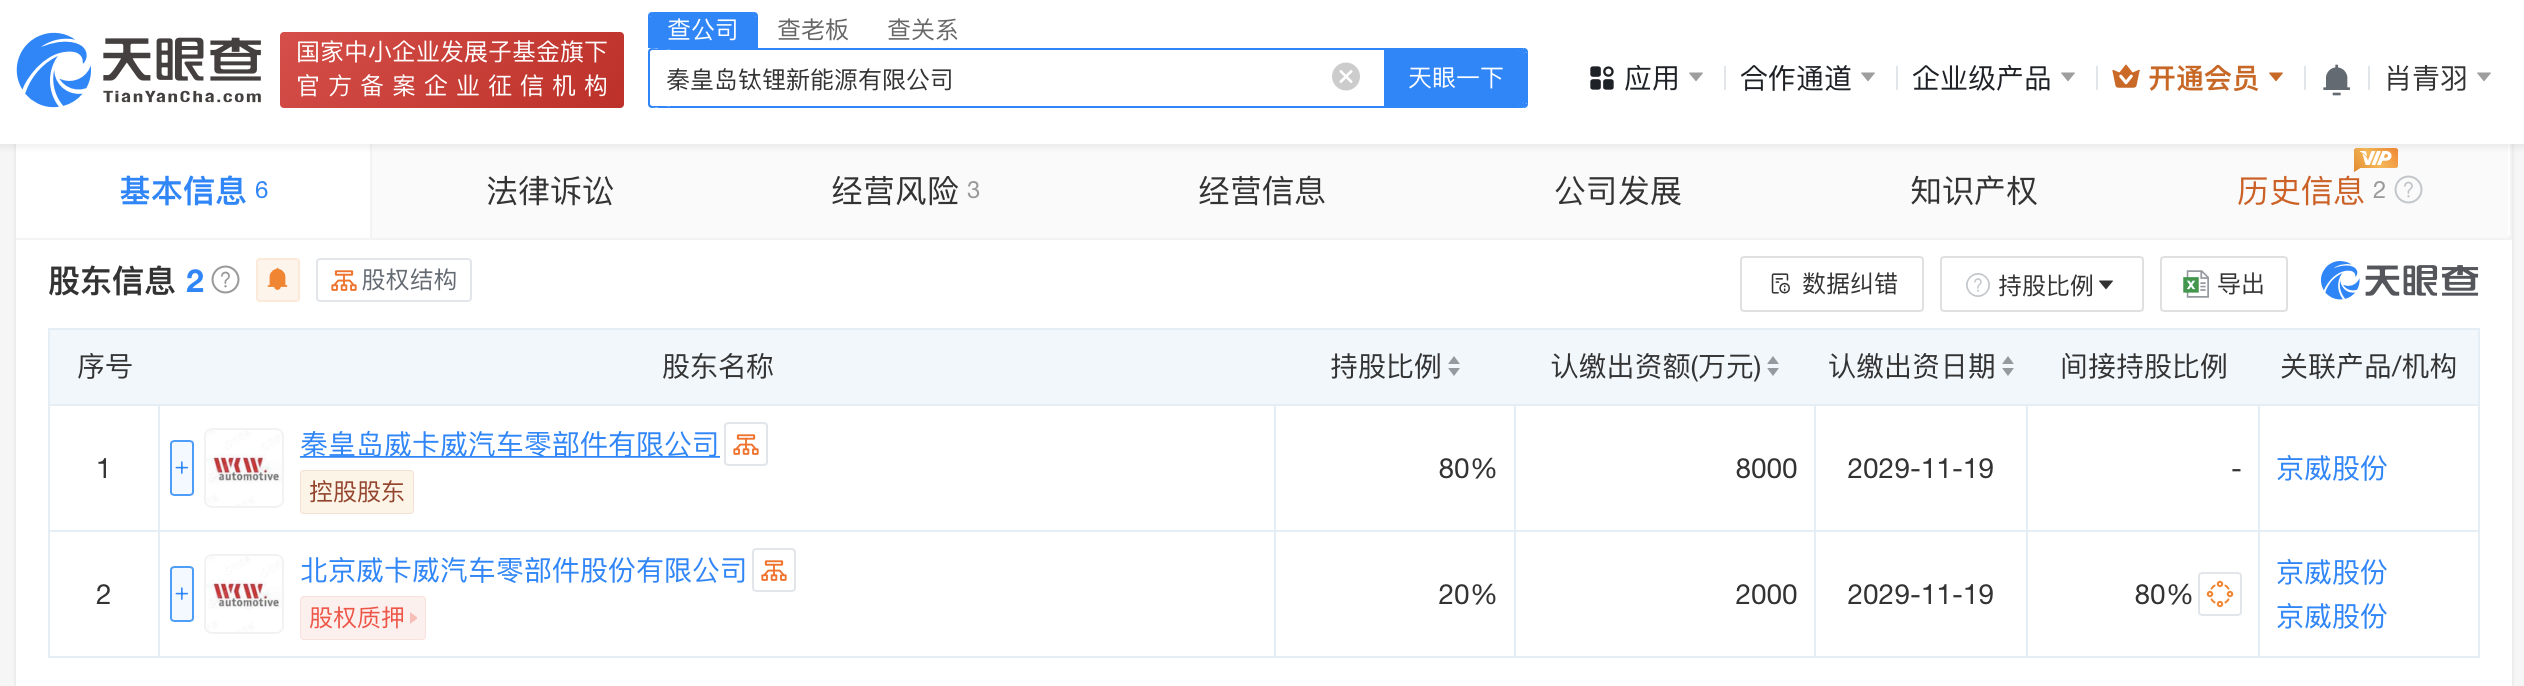Open 京威股份 link in row 1
Viewport: 2524px width, 686px height.
[x=2332, y=468]
